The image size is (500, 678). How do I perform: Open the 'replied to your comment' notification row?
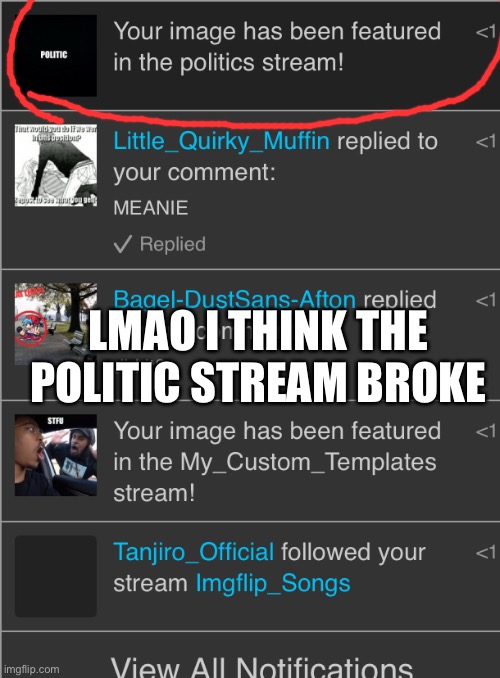pyautogui.click(x=251, y=189)
